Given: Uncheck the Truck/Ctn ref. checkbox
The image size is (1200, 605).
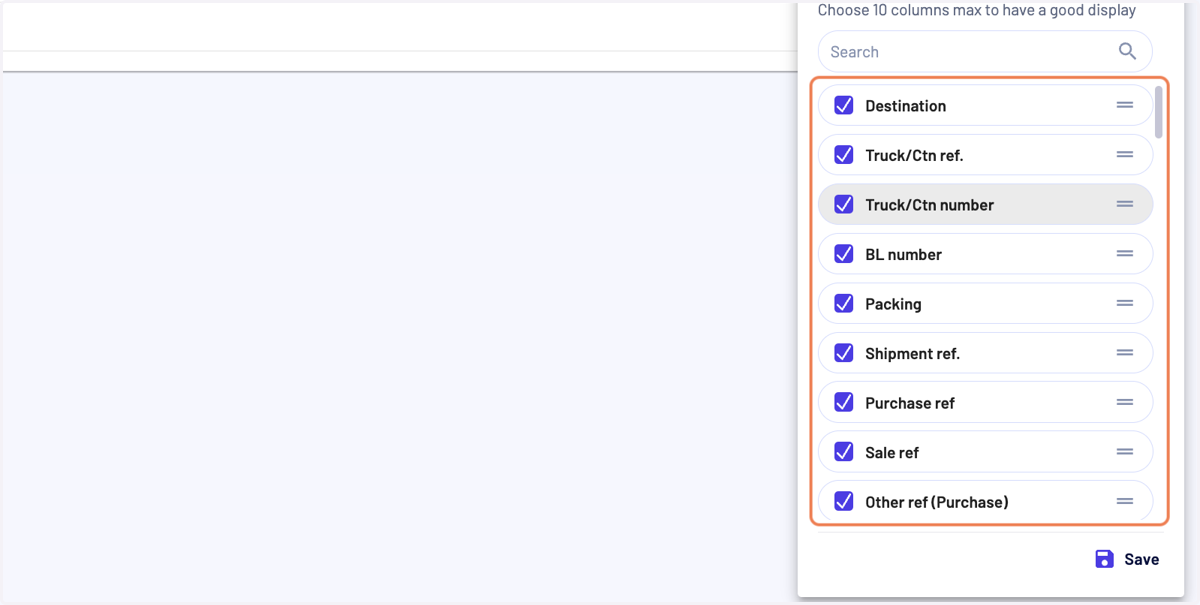Looking at the screenshot, I should point(844,155).
